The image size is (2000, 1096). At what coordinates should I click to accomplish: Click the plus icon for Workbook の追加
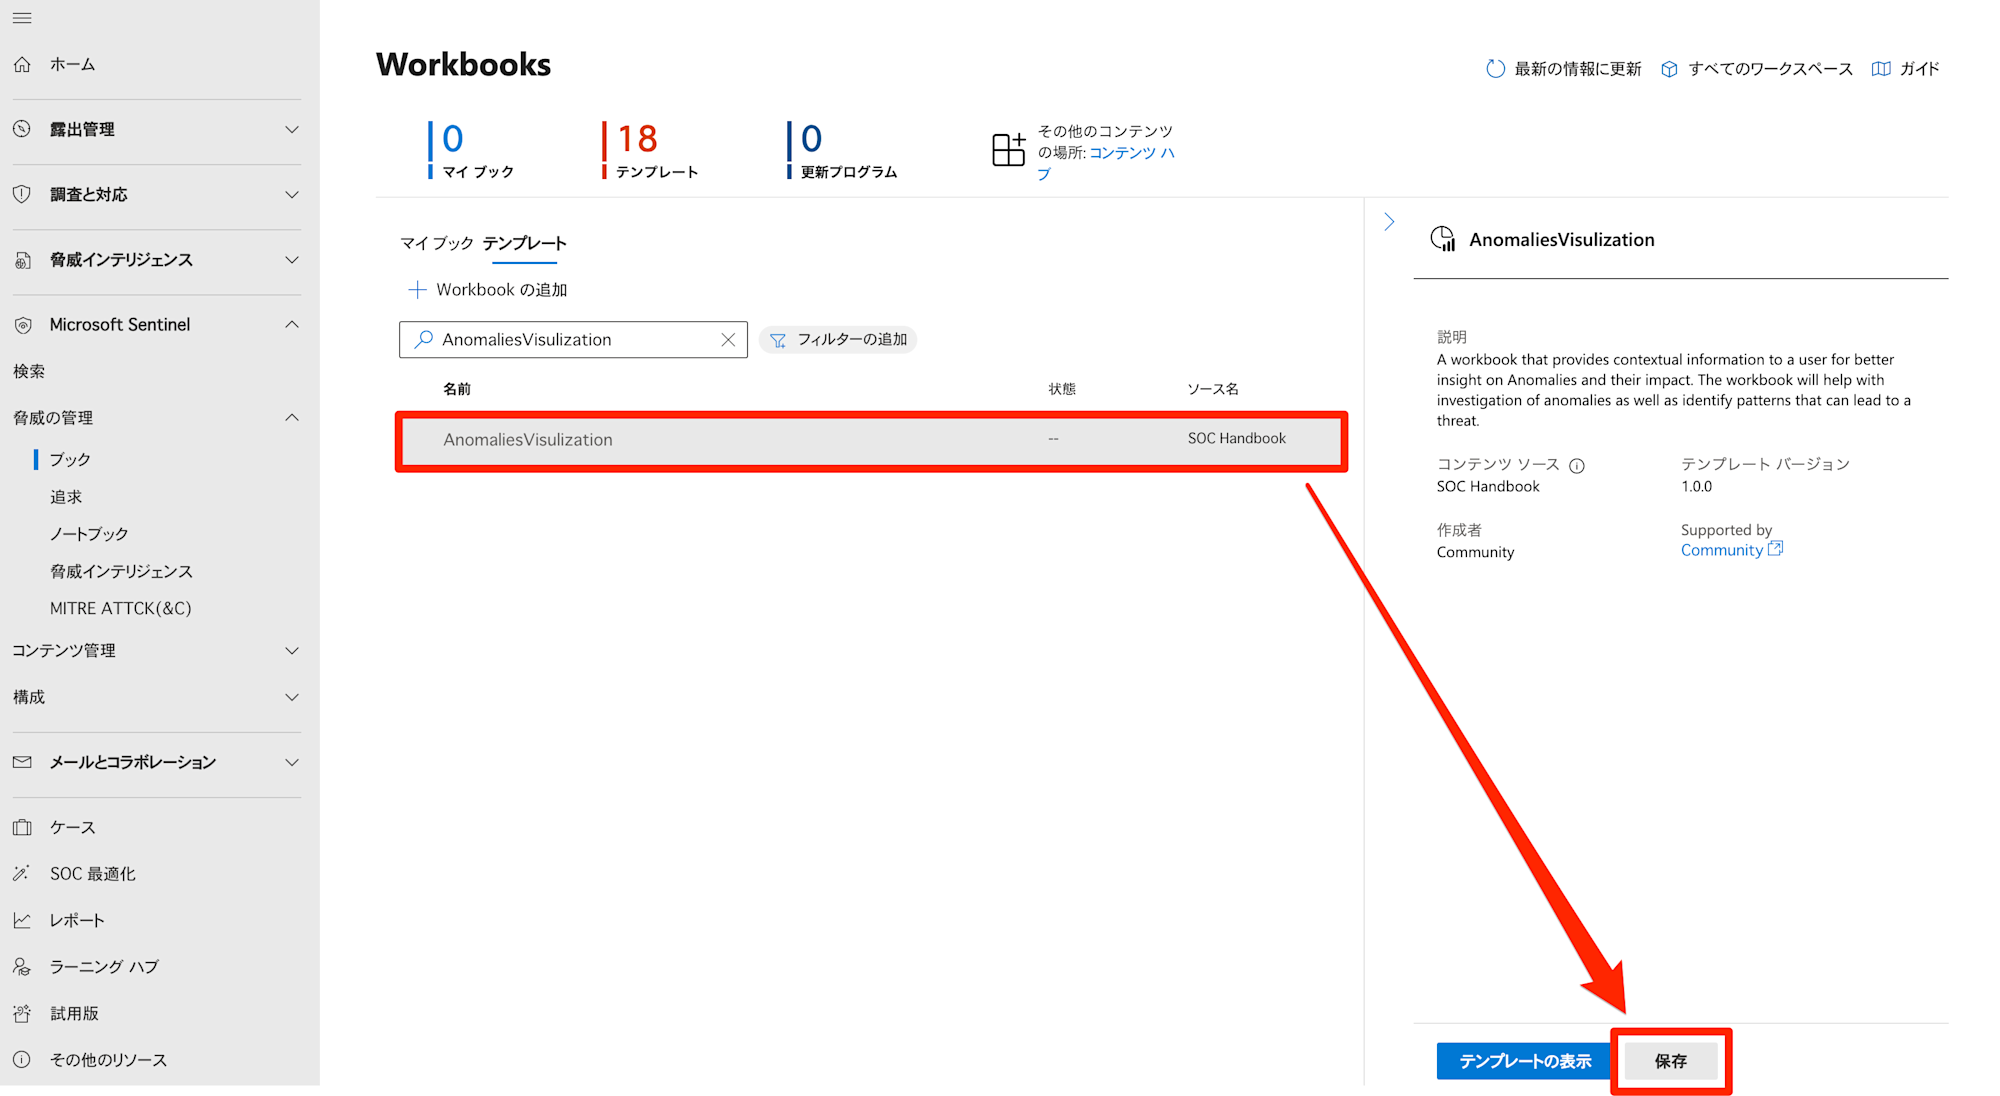[x=417, y=290]
